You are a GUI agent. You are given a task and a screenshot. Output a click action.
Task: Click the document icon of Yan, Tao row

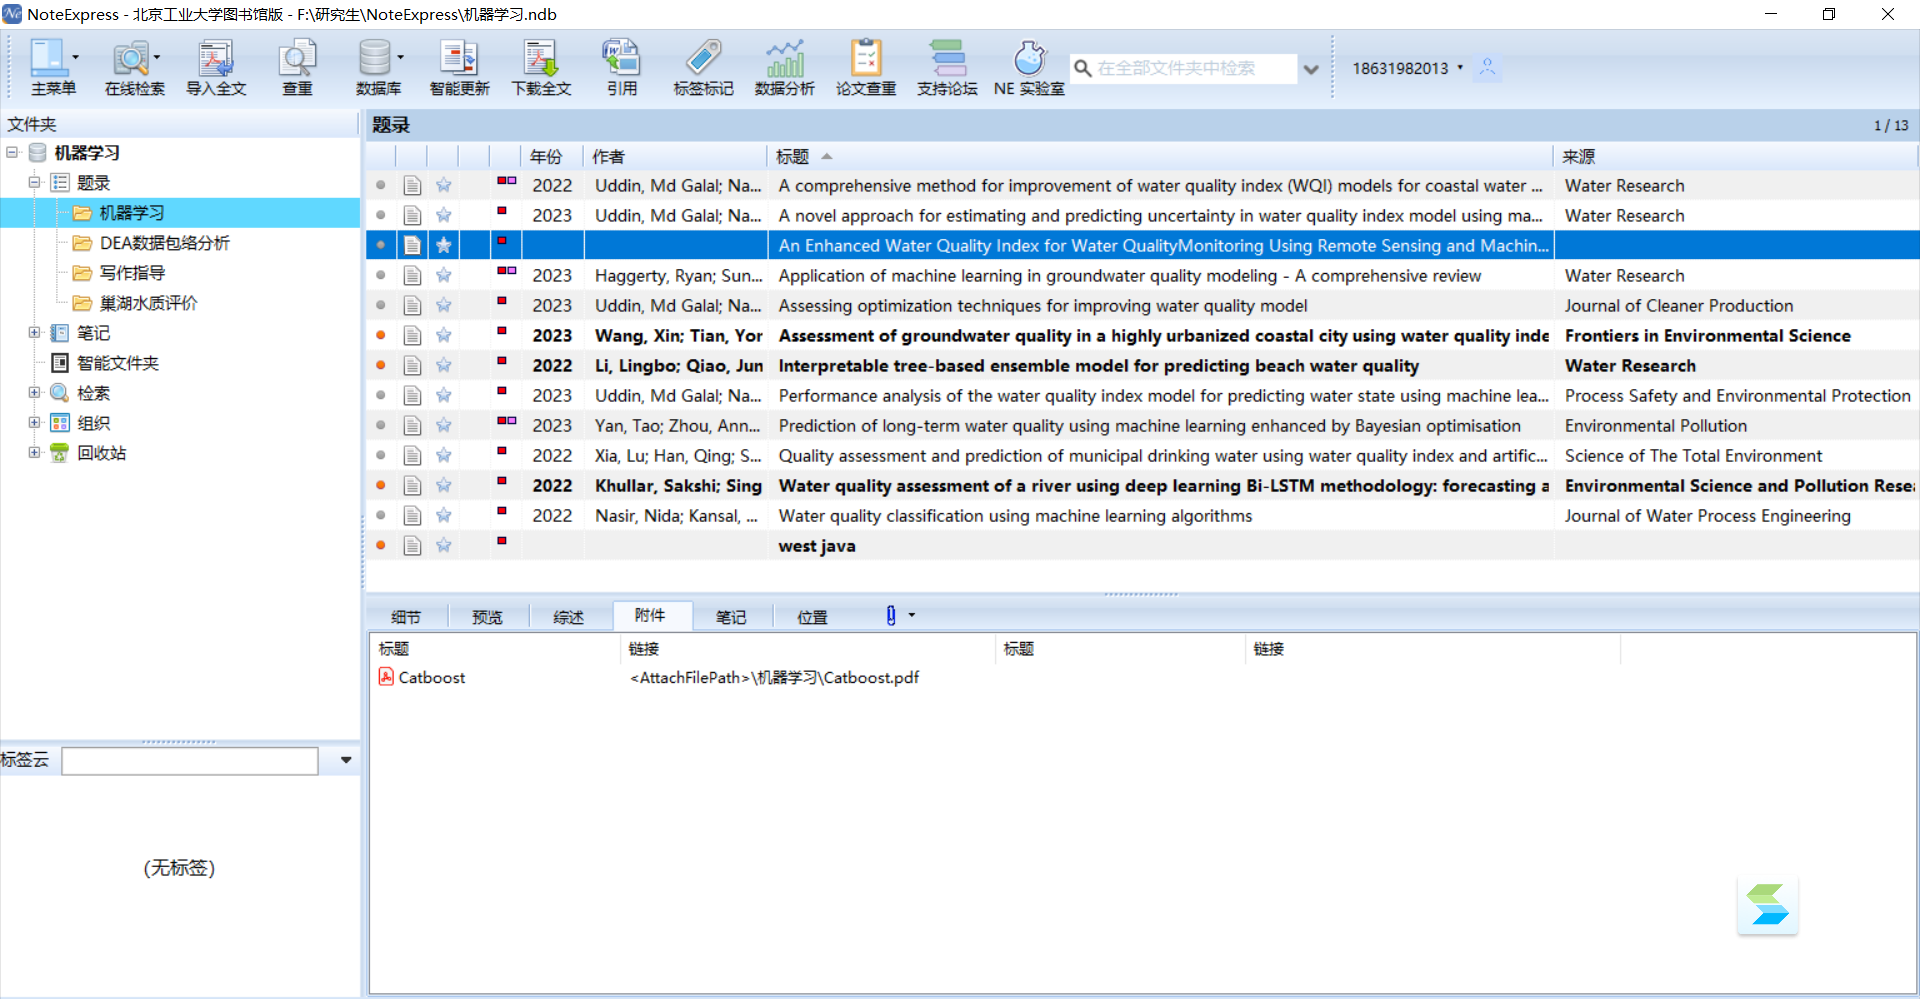412,426
